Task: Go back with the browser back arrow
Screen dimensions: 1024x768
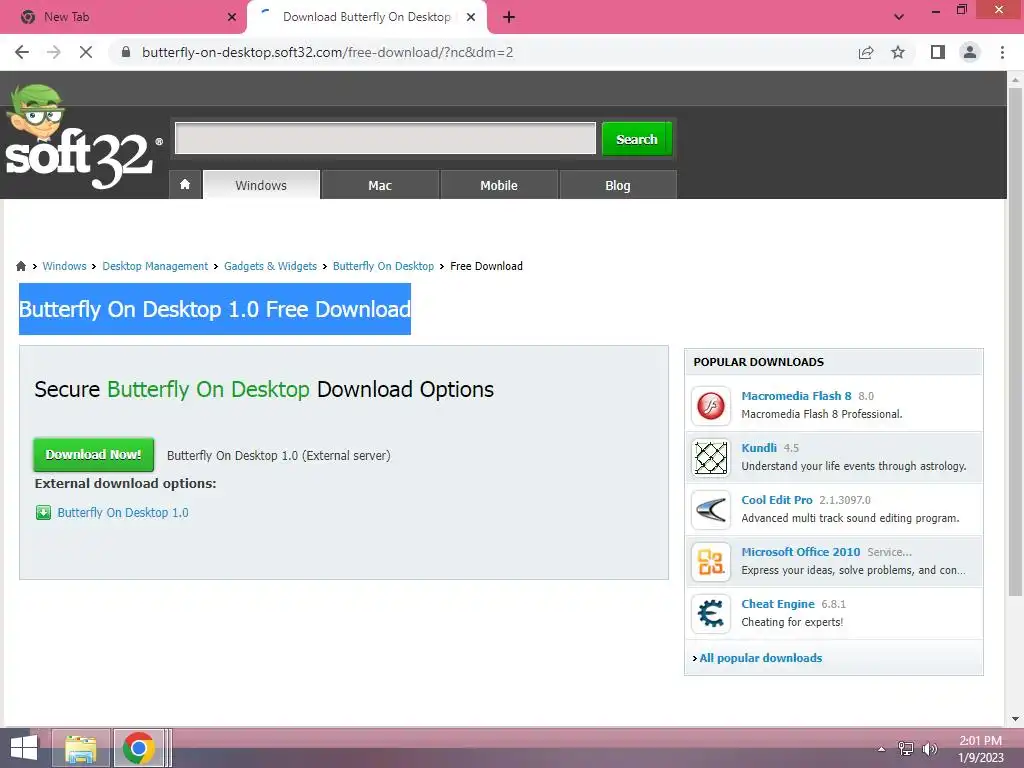Action: point(22,52)
